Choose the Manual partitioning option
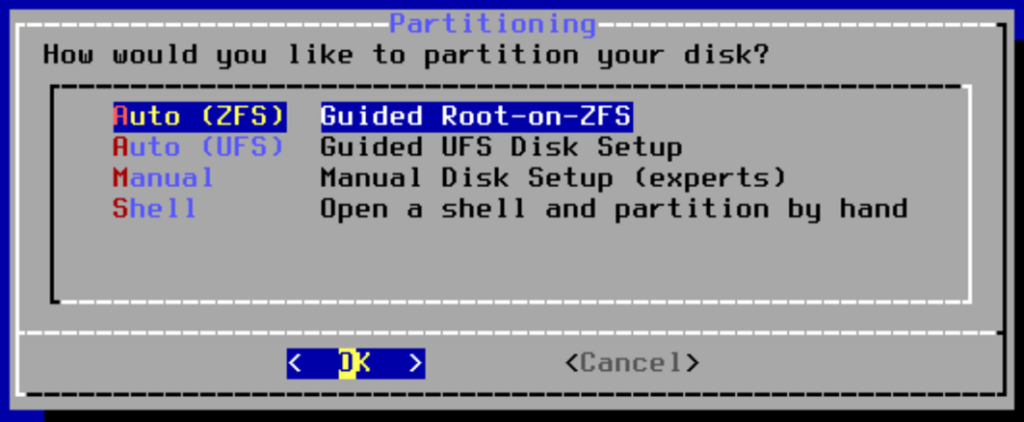Image resolution: width=1024 pixels, height=422 pixels. pos(164,178)
